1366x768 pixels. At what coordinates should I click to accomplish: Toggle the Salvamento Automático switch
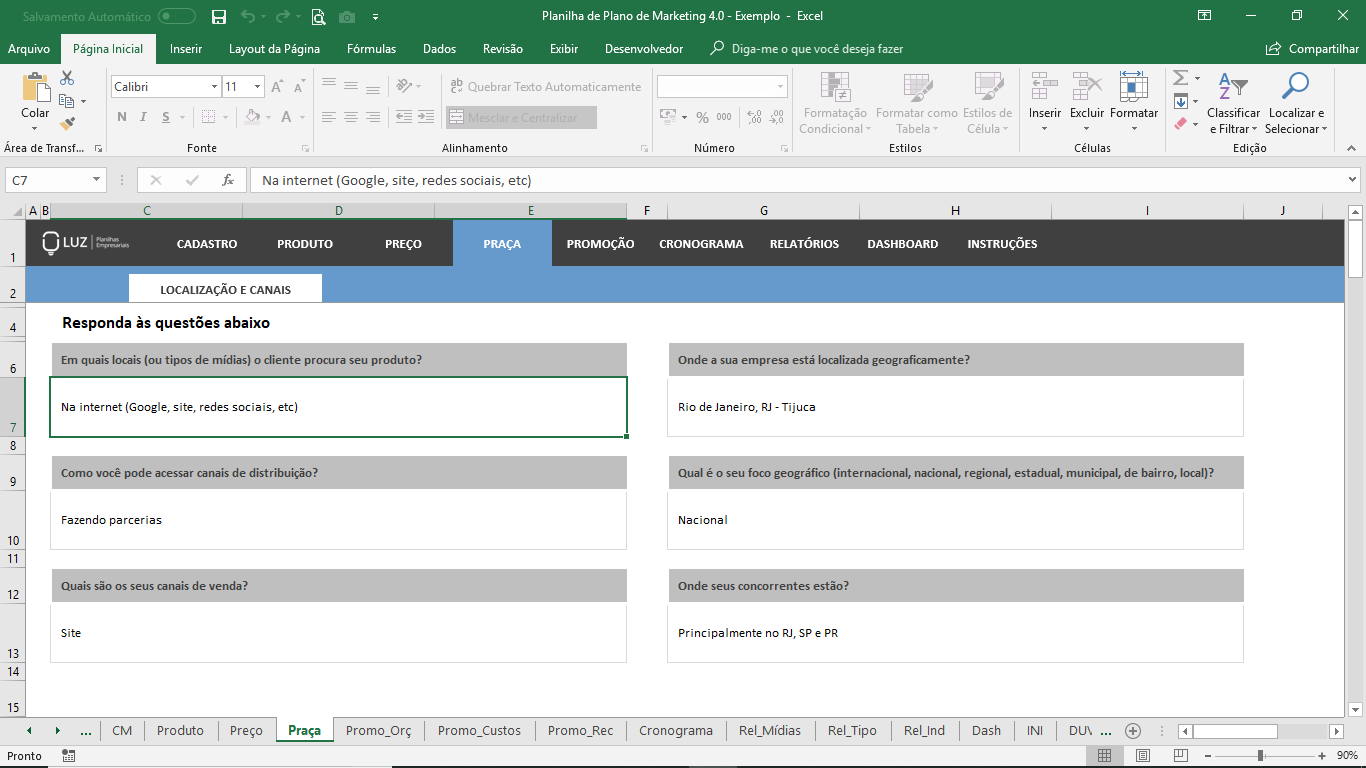(177, 16)
